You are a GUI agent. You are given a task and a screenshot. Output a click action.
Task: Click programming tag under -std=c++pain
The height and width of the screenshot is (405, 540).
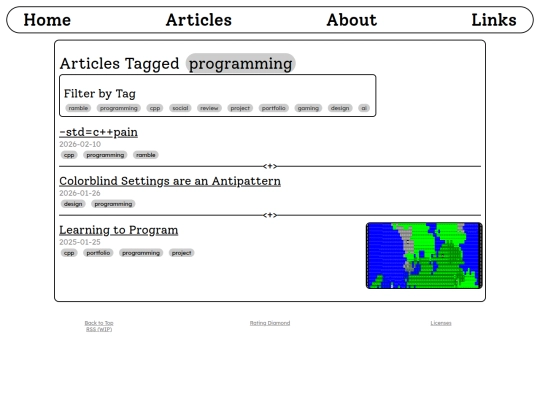pos(105,155)
